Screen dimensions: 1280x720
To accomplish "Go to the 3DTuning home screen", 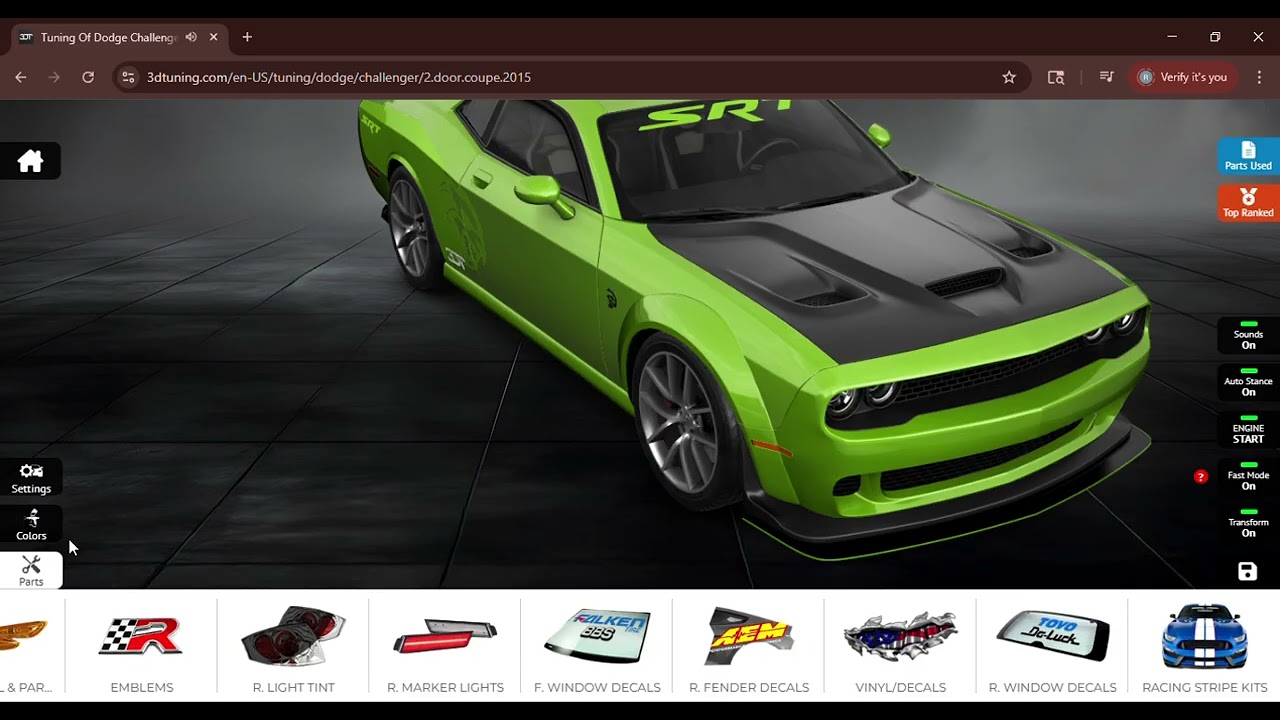I will click(x=30, y=161).
